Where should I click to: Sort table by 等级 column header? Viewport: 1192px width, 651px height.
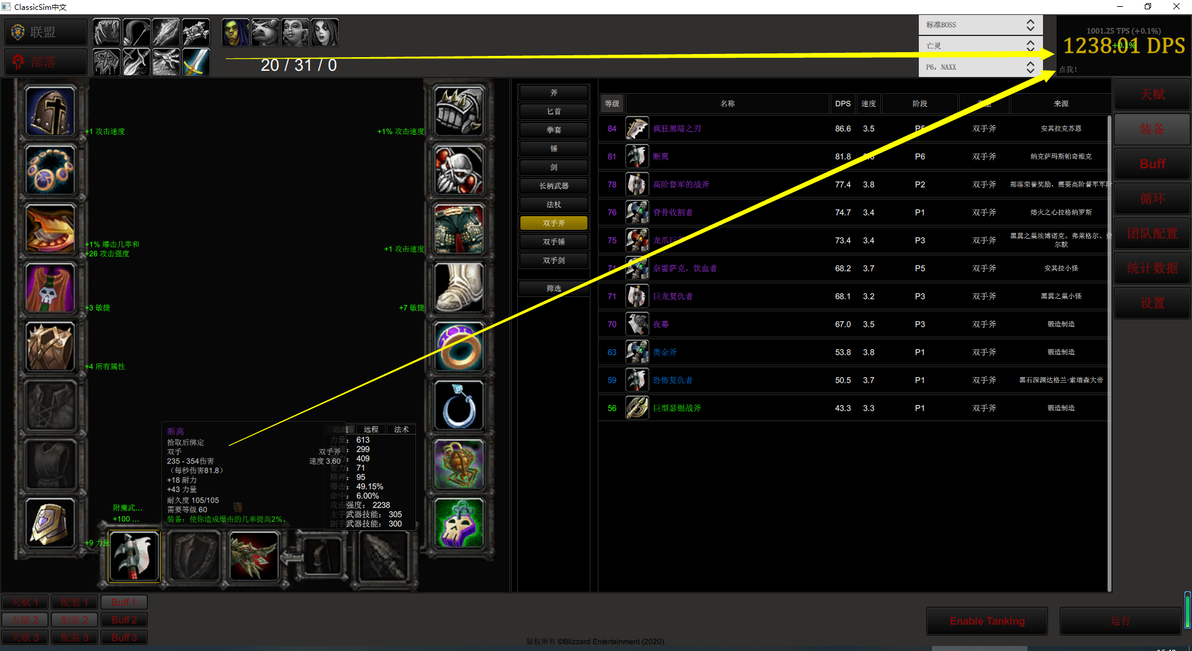tap(612, 103)
